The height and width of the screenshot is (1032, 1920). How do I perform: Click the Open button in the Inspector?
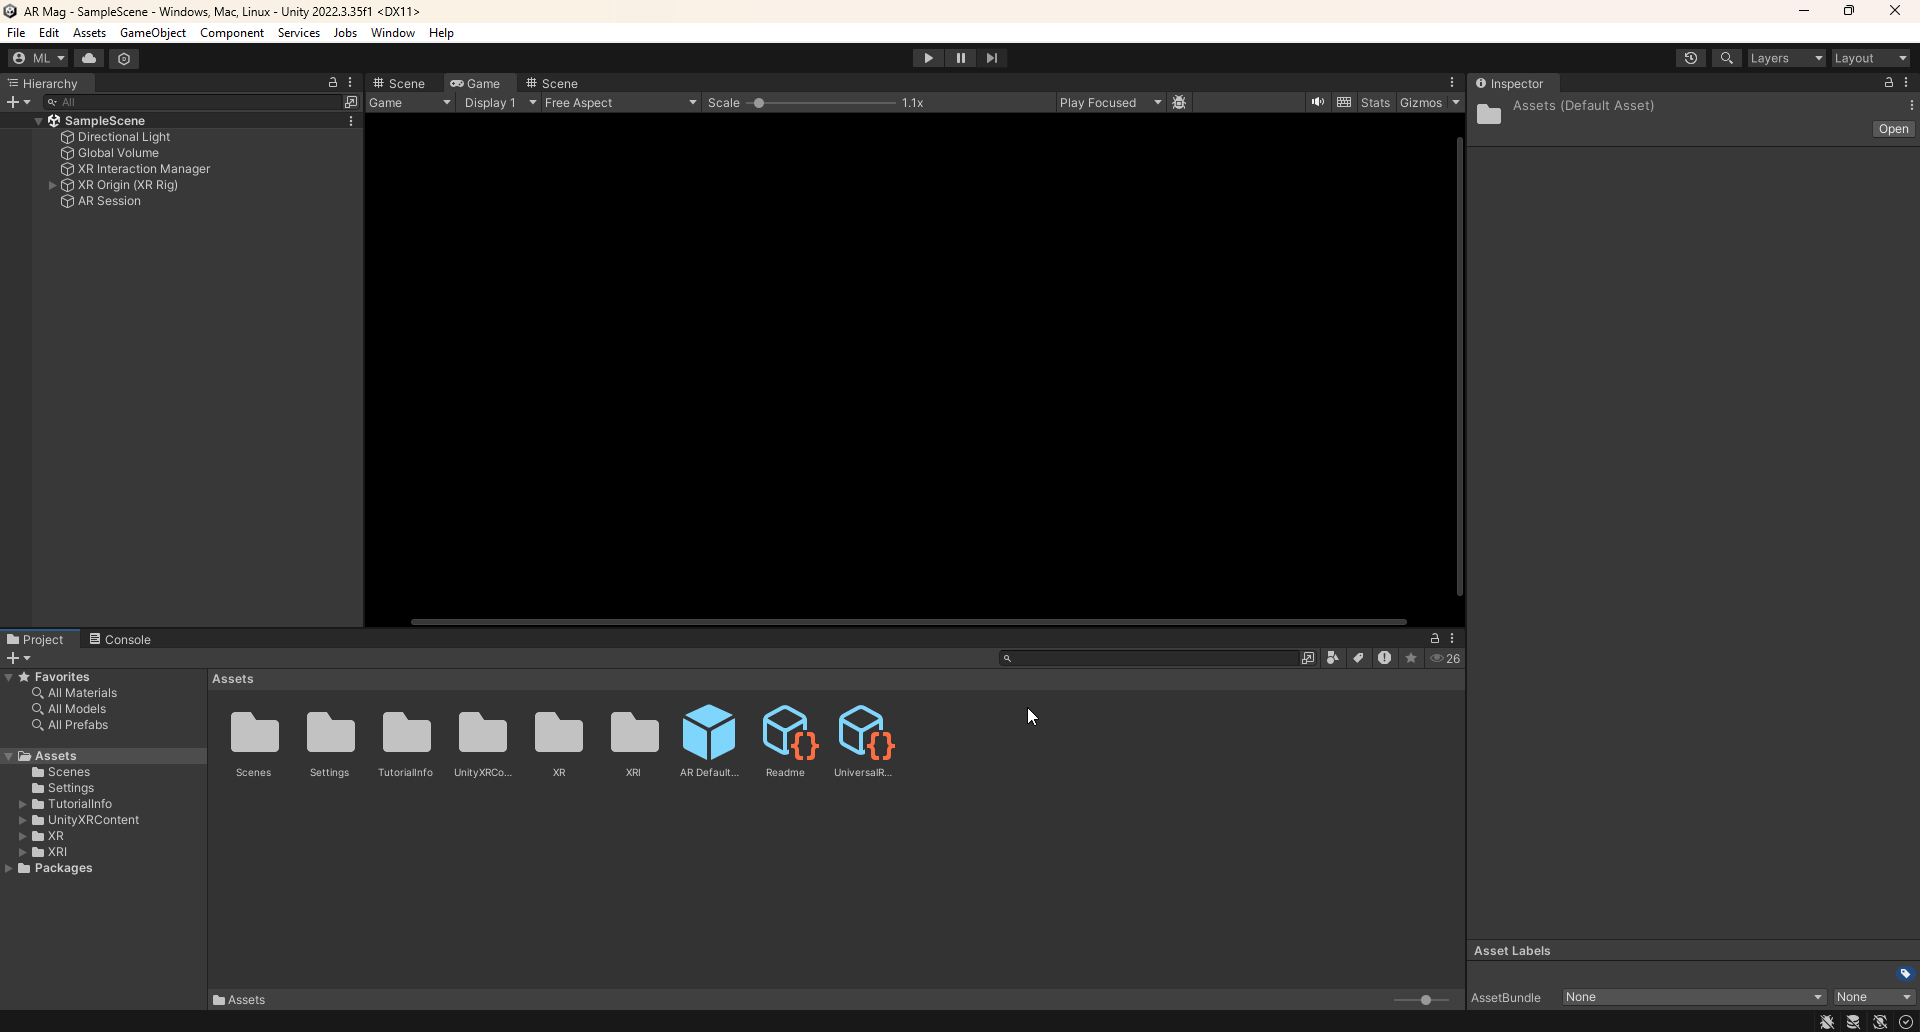pyautogui.click(x=1893, y=129)
